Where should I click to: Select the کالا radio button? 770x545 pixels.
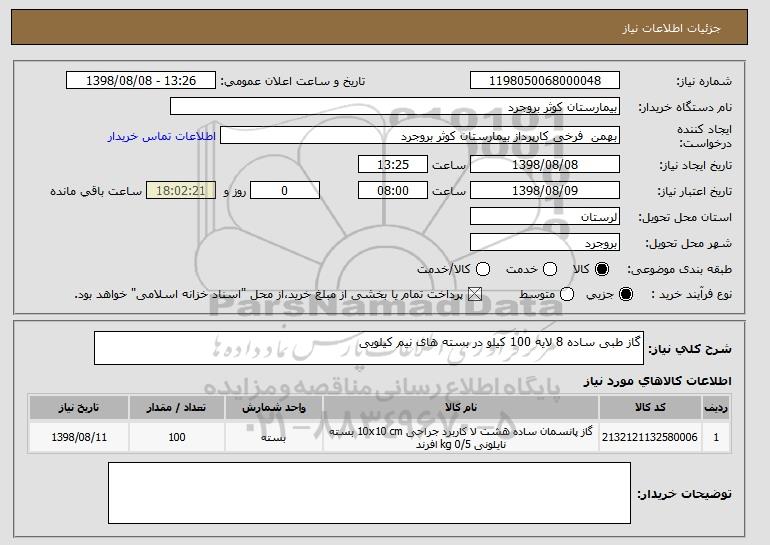coord(602,269)
